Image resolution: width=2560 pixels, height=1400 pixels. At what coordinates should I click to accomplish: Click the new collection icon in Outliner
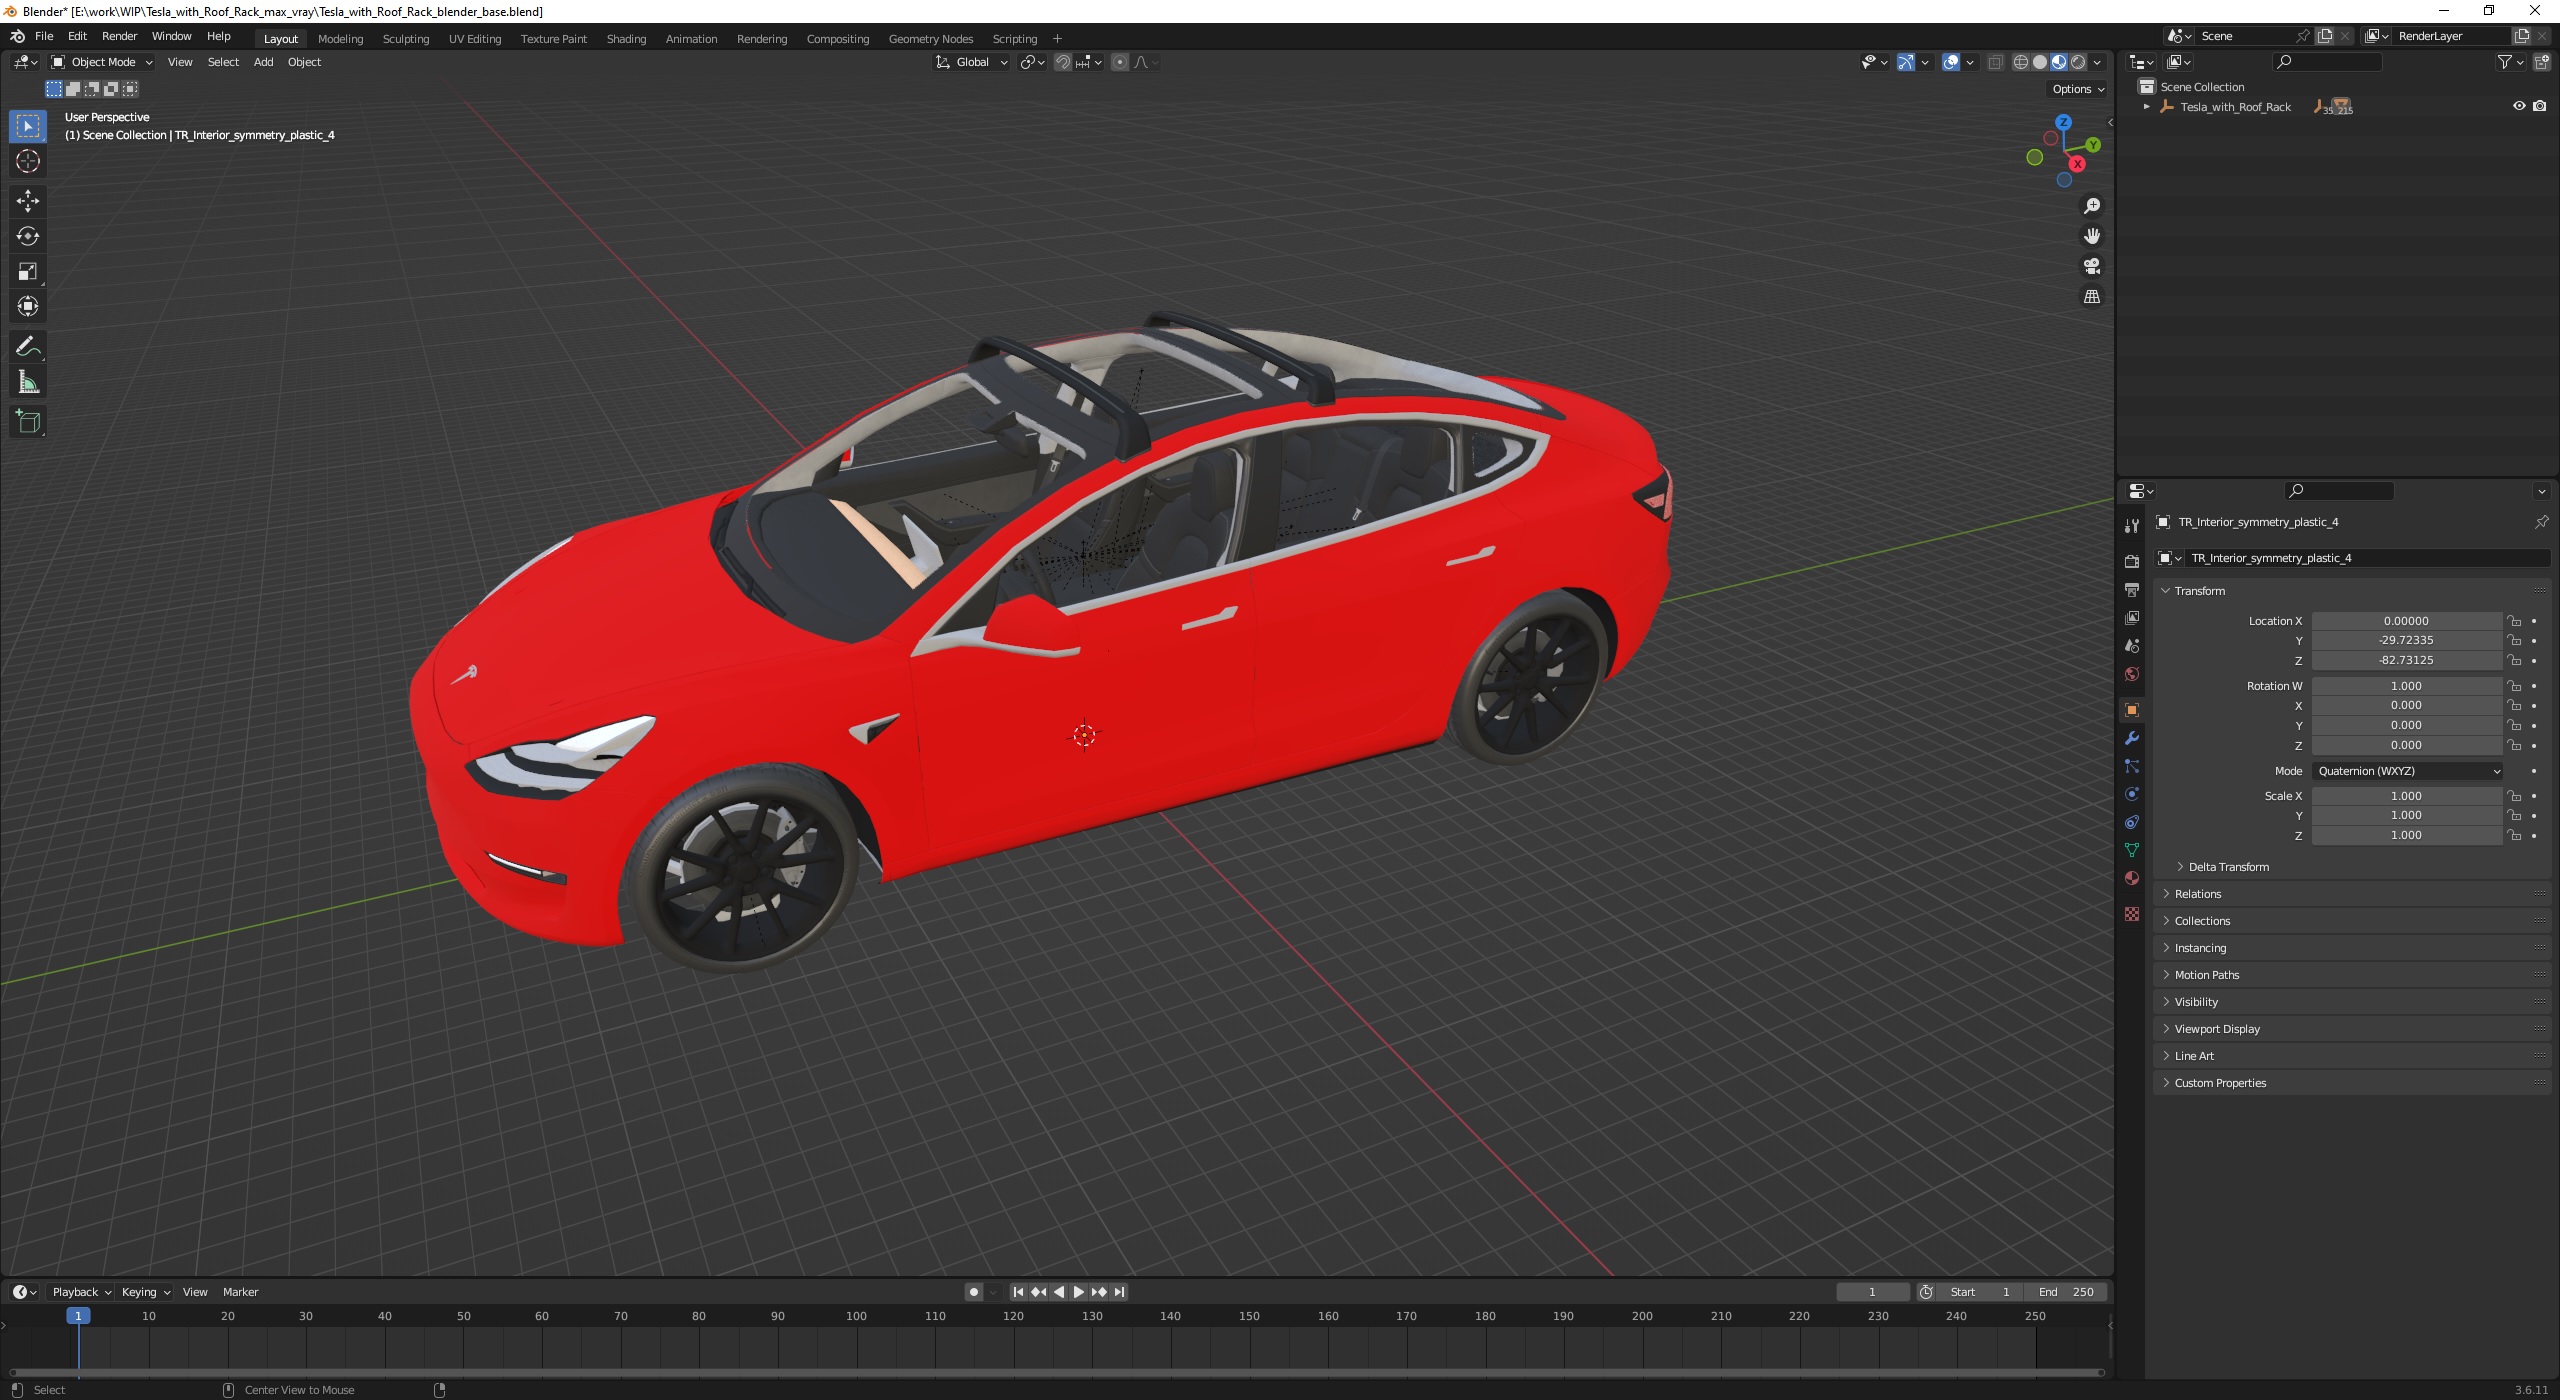[x=2541, y=62]
